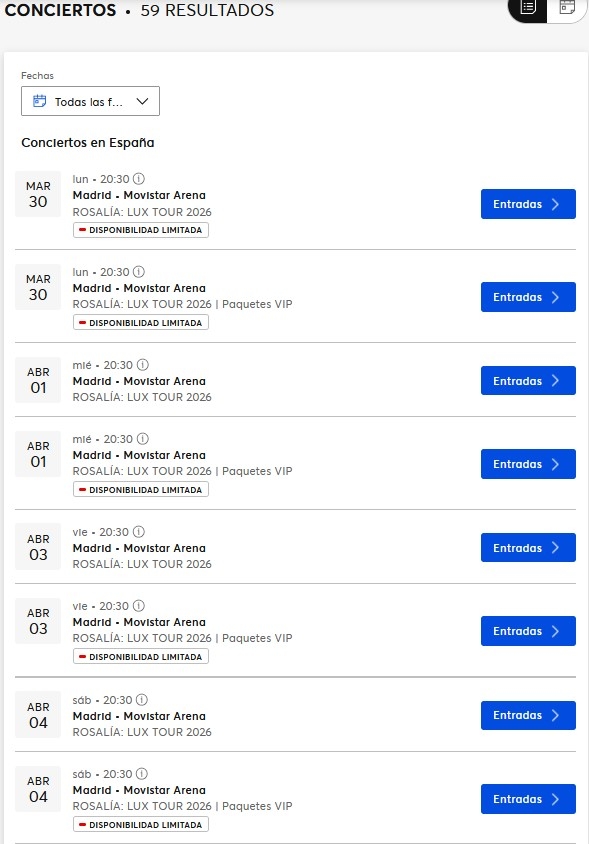Screen dimensions: 589x844
Task: Click Entradas for the Mar 30 concert
Action: 528,203
